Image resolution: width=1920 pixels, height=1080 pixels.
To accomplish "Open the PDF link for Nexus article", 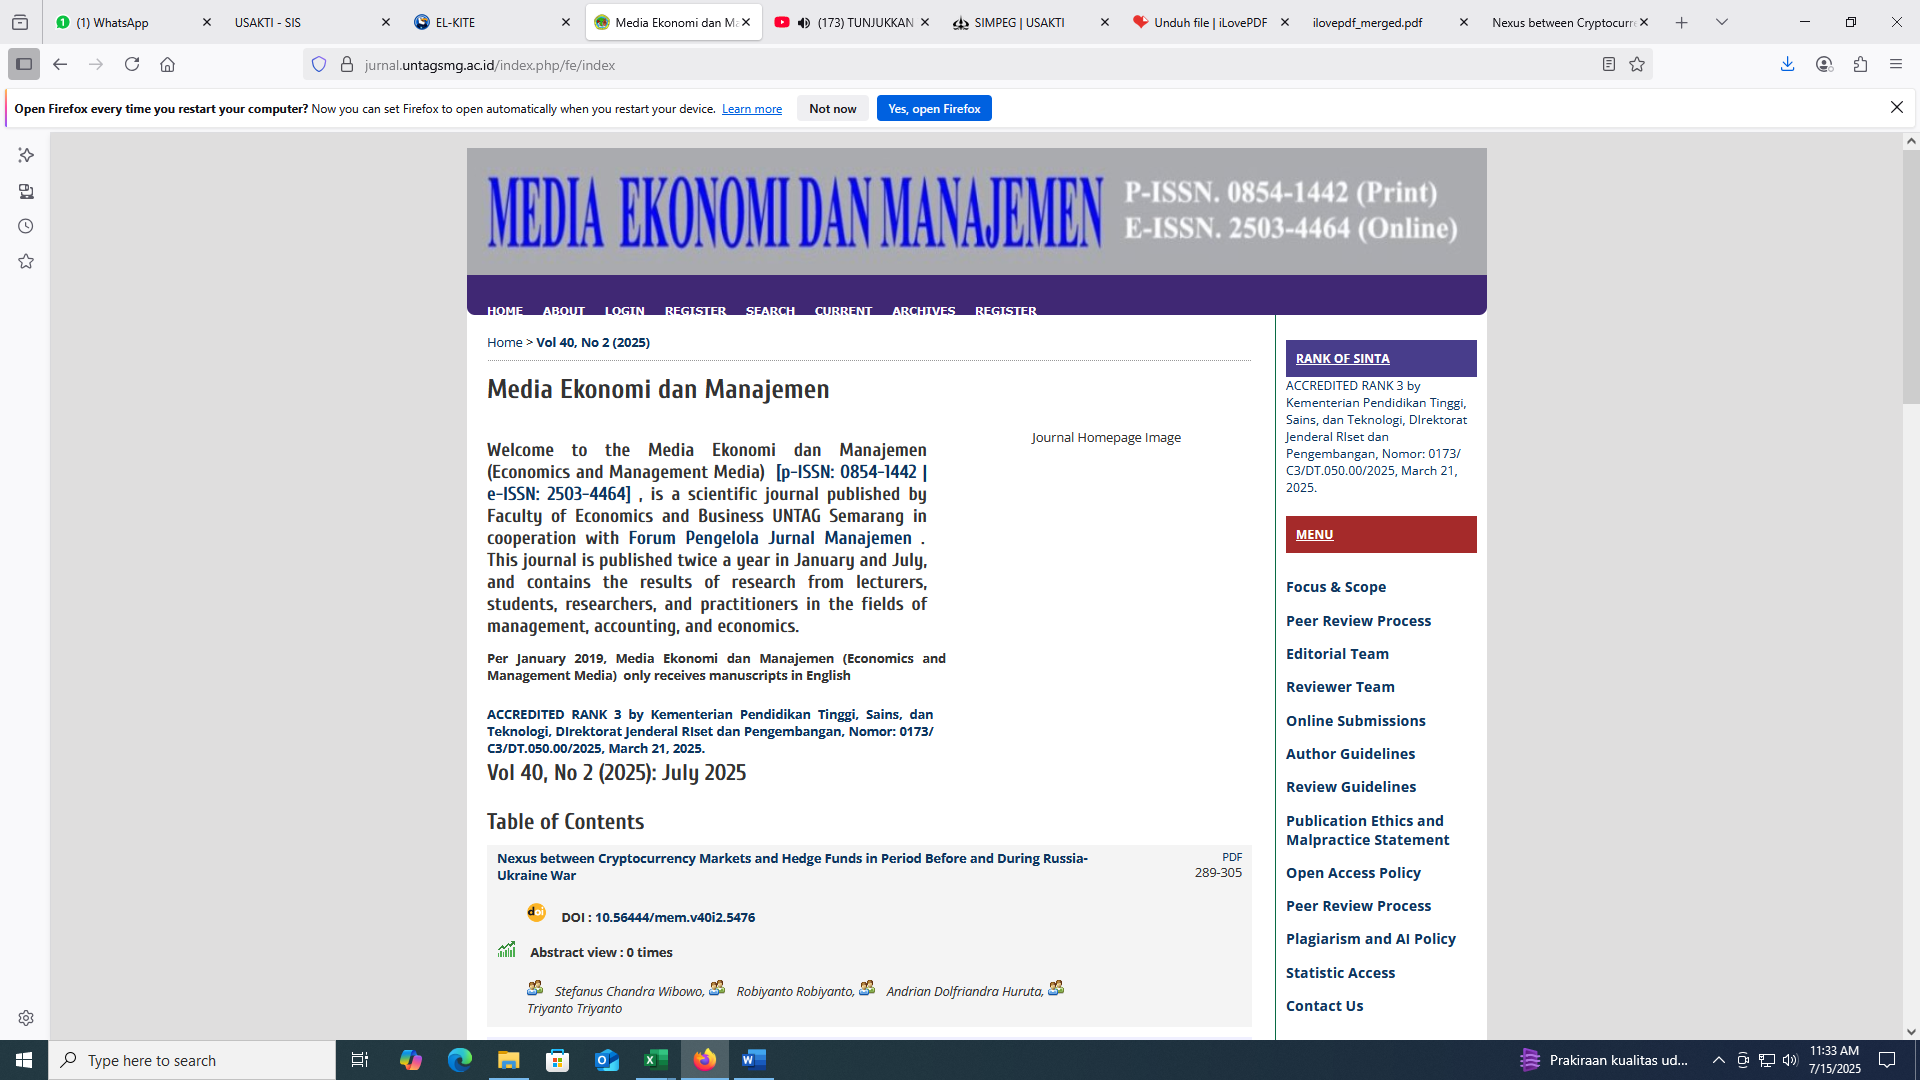I will (x=1232, y=857).
